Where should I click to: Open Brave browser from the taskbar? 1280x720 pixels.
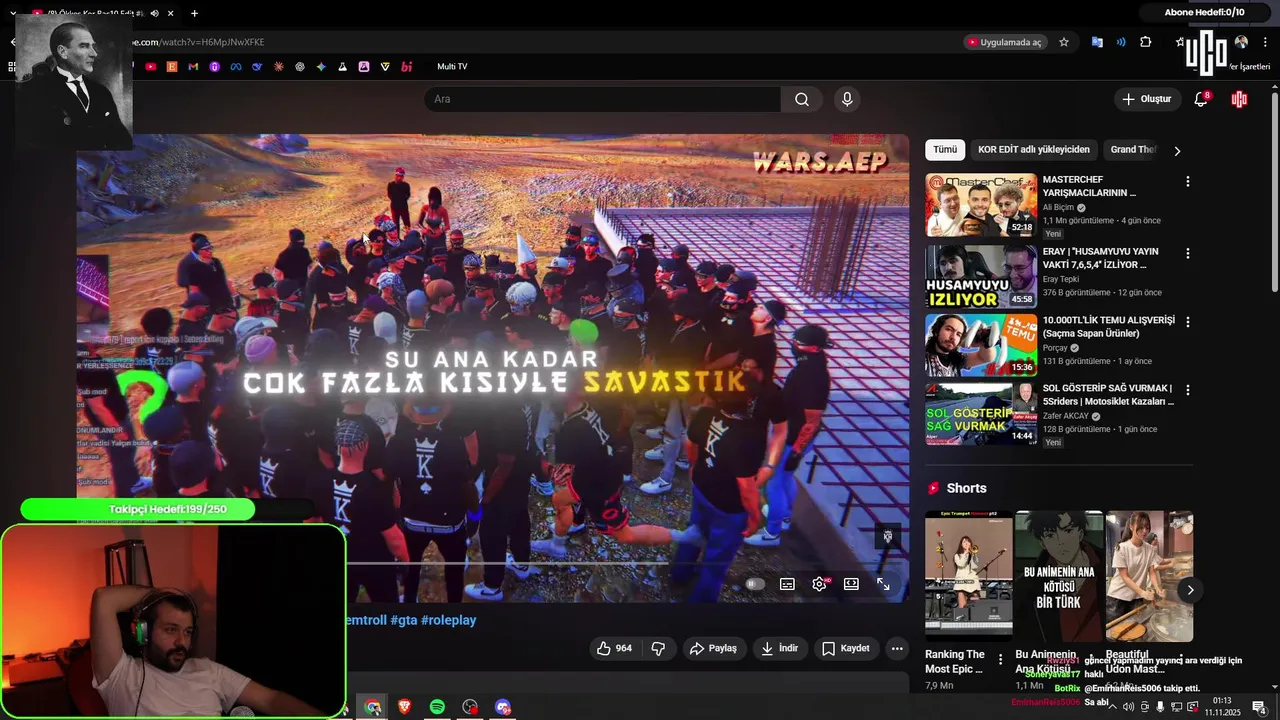404,707
